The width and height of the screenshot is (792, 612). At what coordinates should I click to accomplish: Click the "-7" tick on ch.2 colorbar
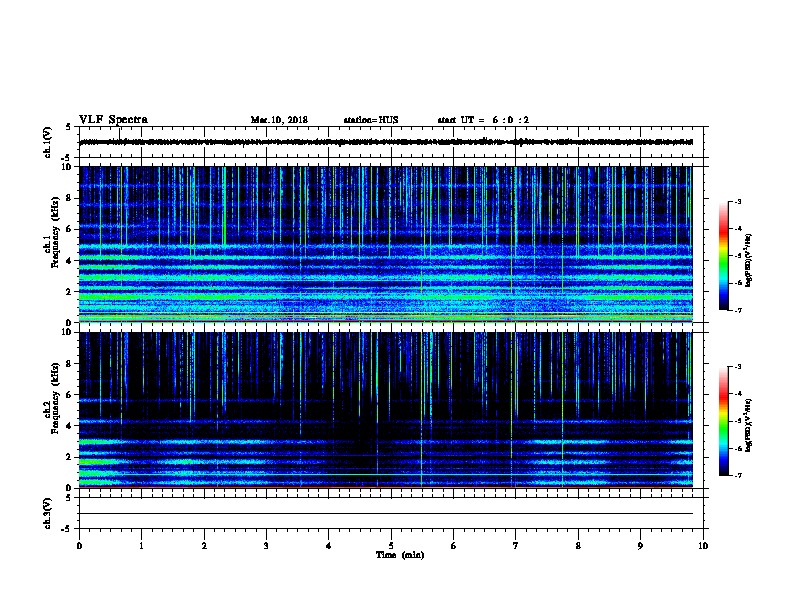737,476
